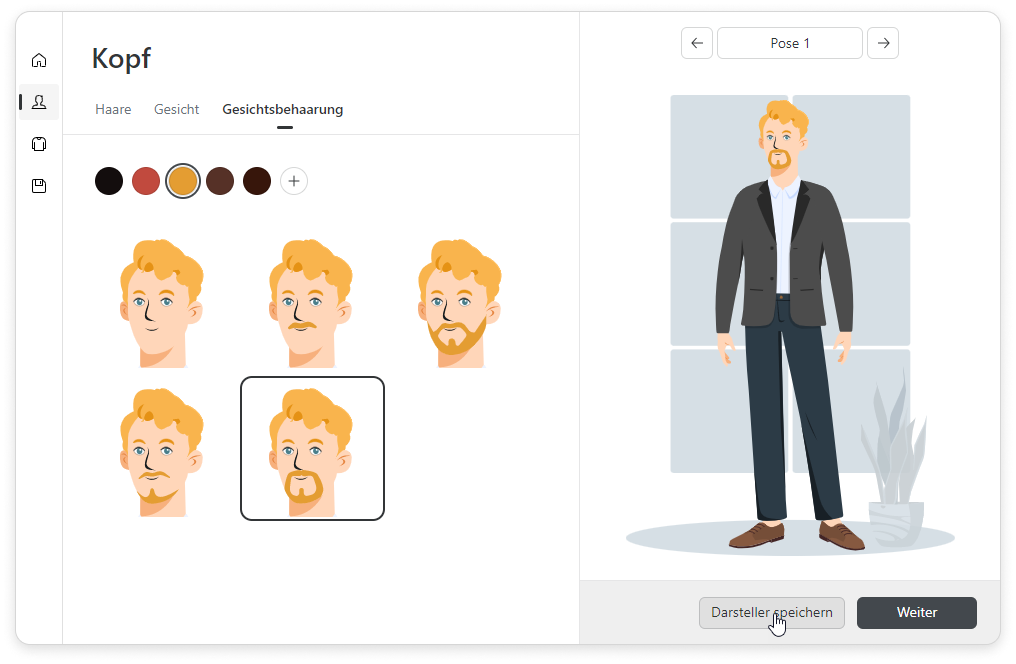Choose the orange color swatch
Viewport: 1016px width, 664px height.
pos(183,181)
